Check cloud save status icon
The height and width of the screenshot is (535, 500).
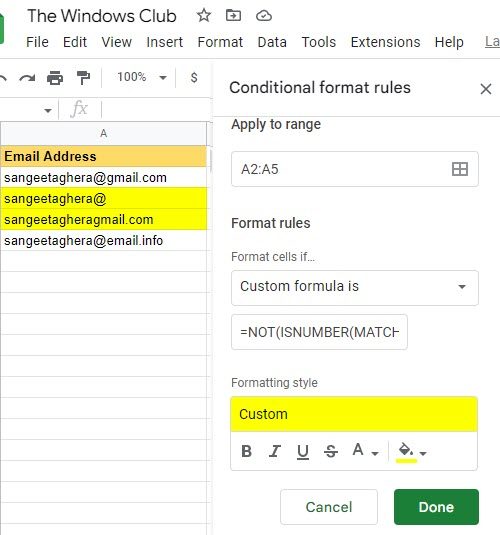click(264, 16)
